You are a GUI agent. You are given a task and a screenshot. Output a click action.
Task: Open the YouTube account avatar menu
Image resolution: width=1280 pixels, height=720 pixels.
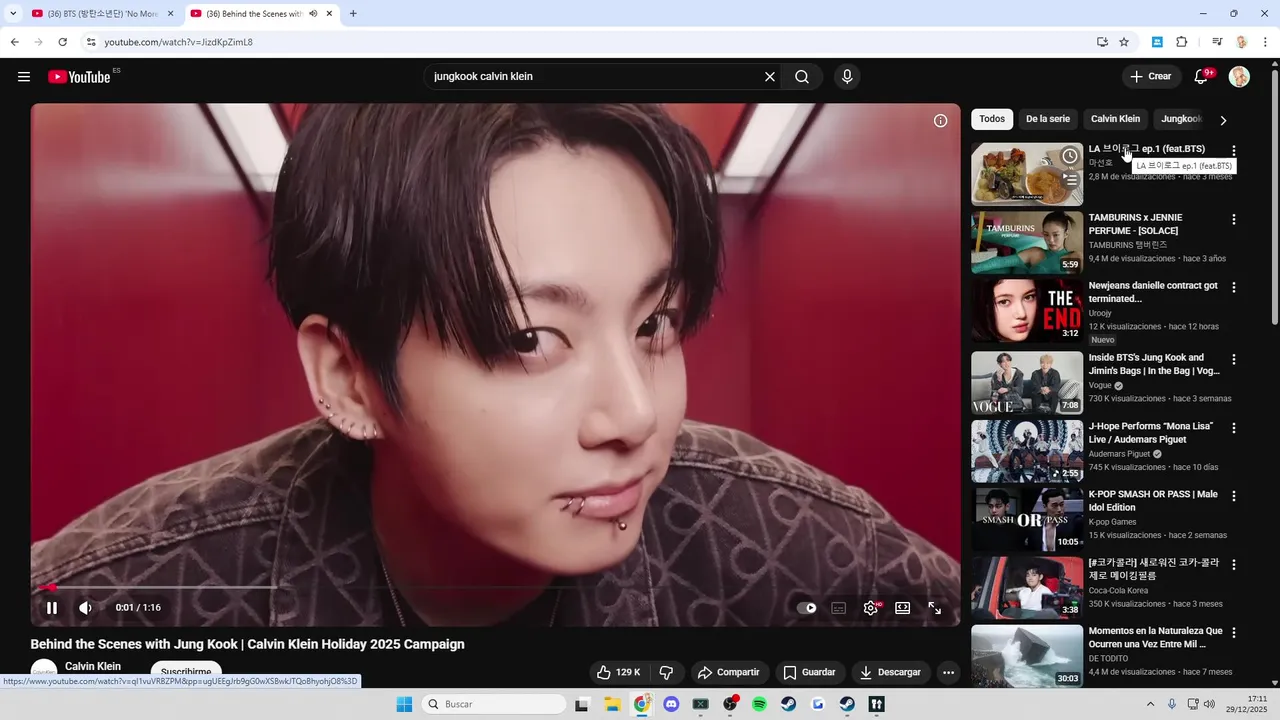pyautogui.click(x=1239, y=77)
